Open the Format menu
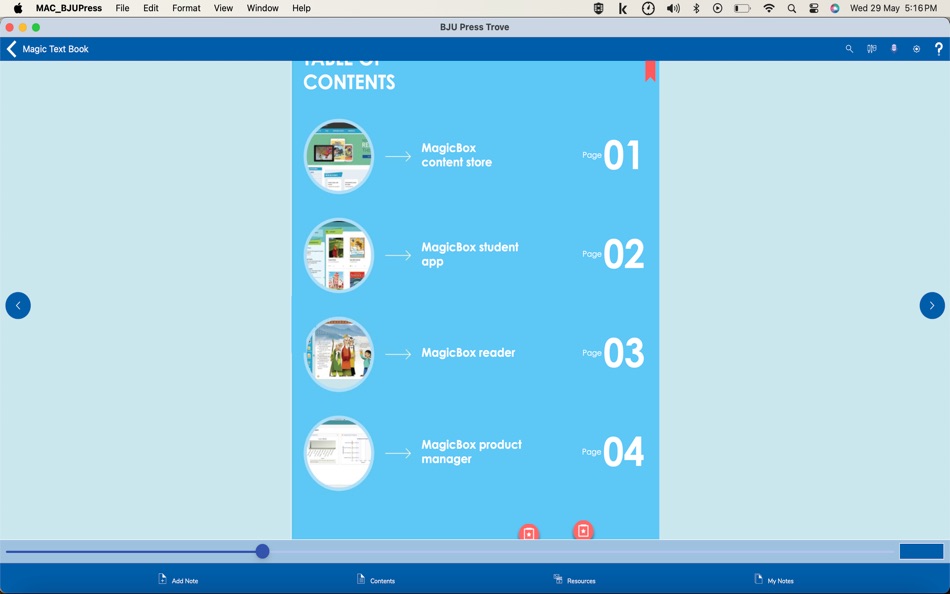Screen dimensions: 950x594 186,8
